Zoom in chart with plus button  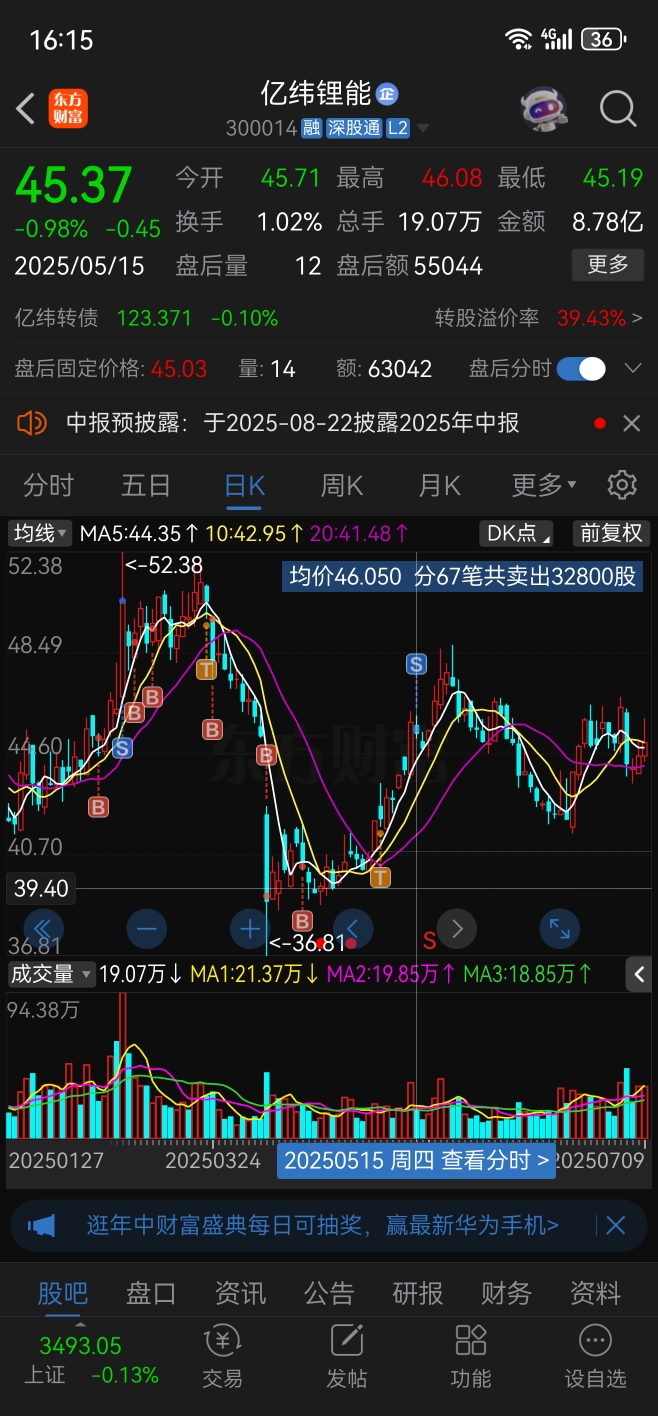click(249, 929)
